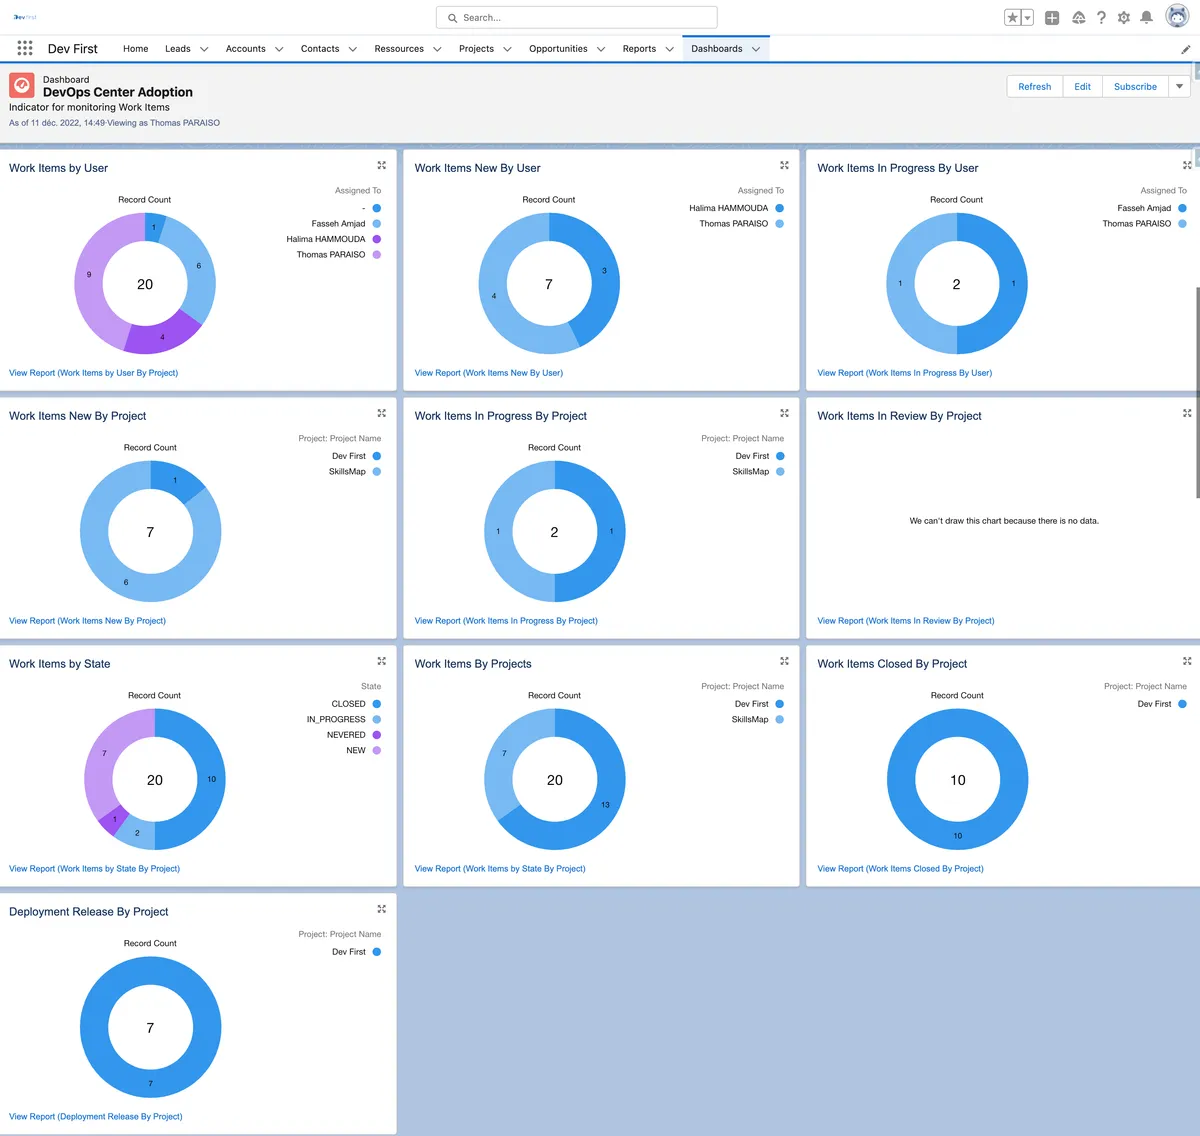Viewport: 1200px width, 1136px height.
Task: Open the notifications bell icon
Action: [1147, 18]
